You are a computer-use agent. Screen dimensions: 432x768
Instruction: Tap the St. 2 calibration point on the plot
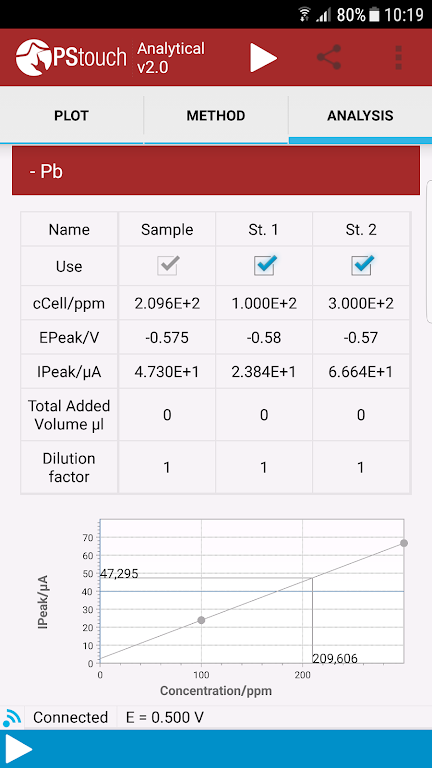pos(404,543)
